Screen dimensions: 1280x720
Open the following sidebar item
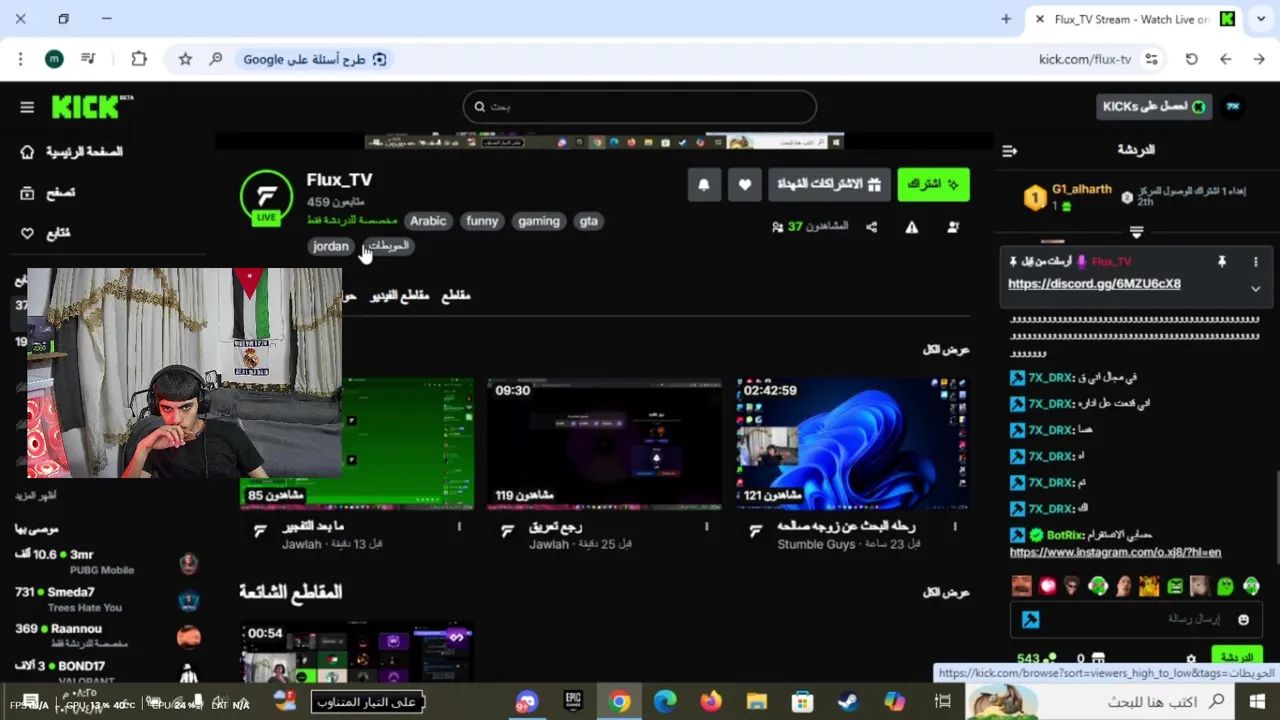[46, 233]
